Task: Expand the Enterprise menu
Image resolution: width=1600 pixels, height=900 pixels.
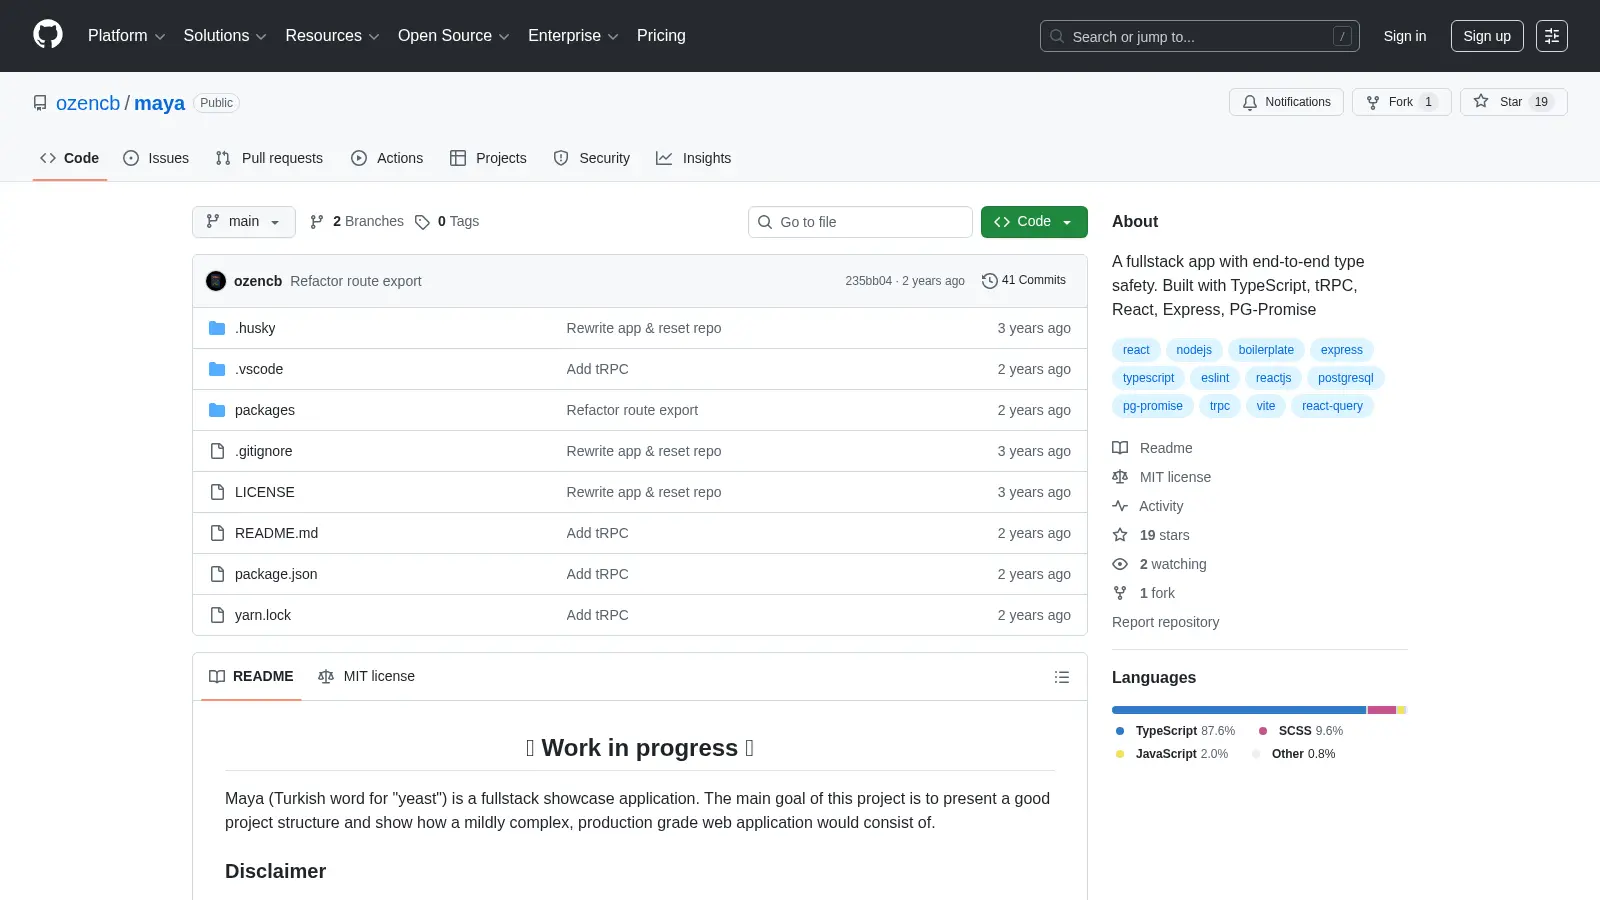Action: point(573,36)
